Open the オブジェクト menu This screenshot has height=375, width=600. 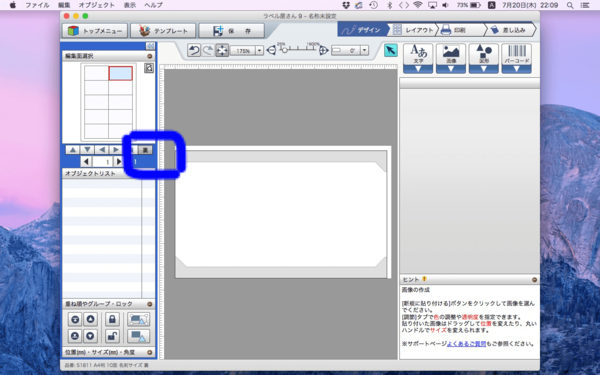[96, 5]
